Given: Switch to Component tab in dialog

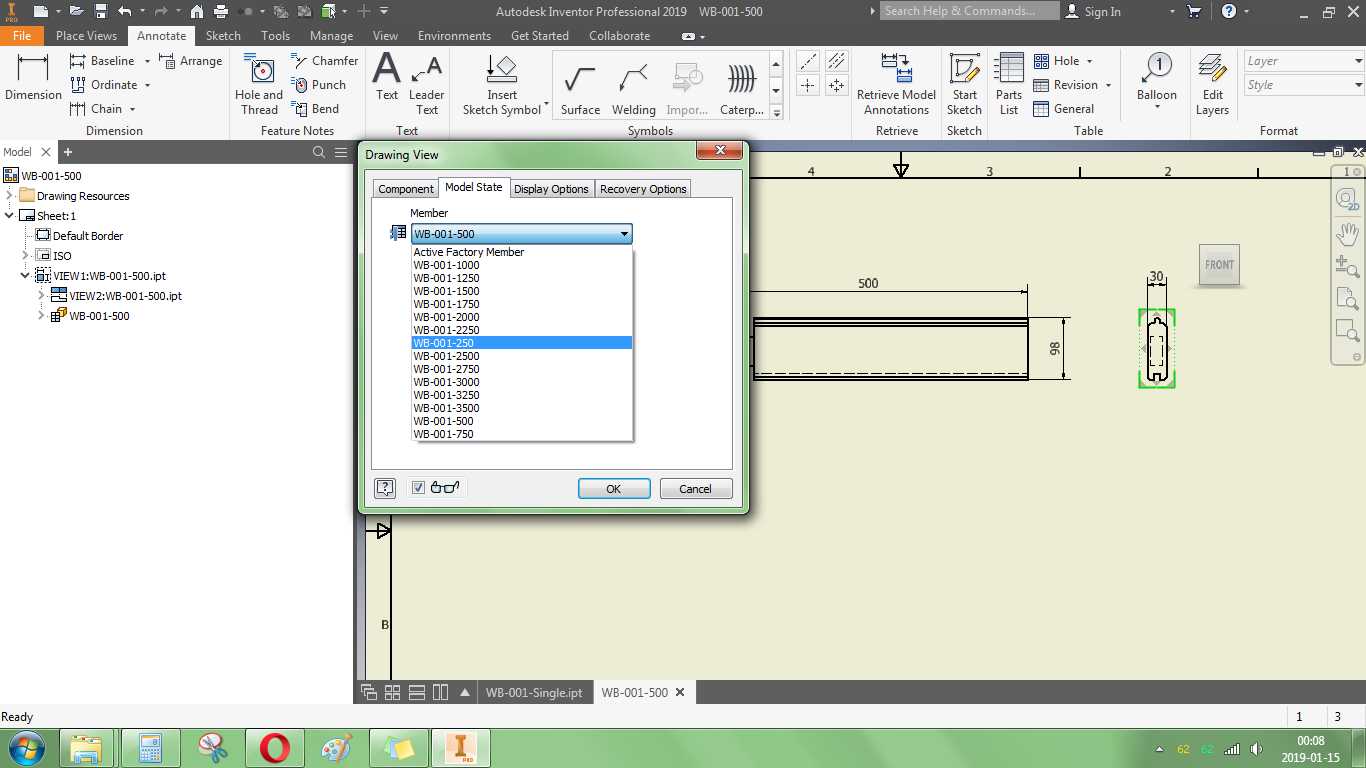Looking at the screenshot, I should point(406,189).
